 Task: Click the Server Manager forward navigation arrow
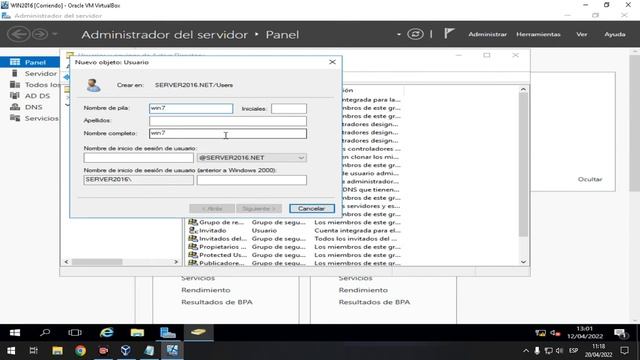pos(40,34)
